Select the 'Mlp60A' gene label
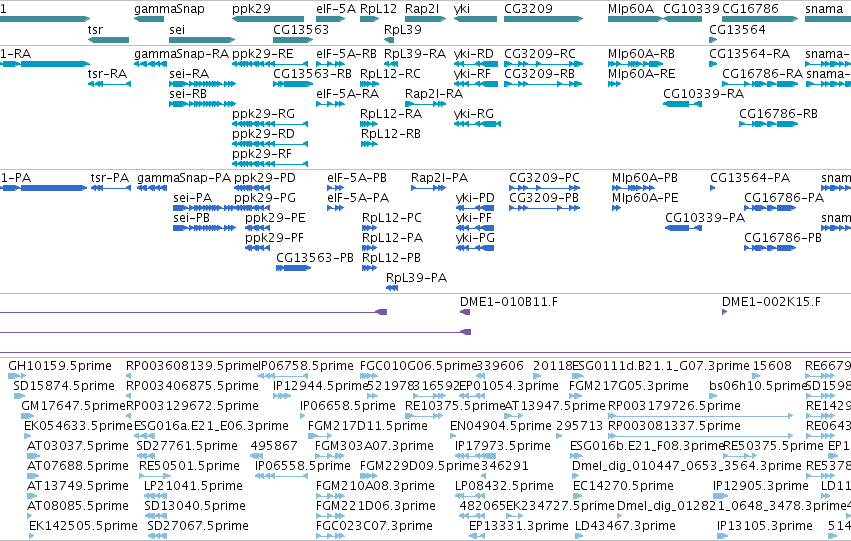Viewport: 851px width, 541px height. pos(631,9)
